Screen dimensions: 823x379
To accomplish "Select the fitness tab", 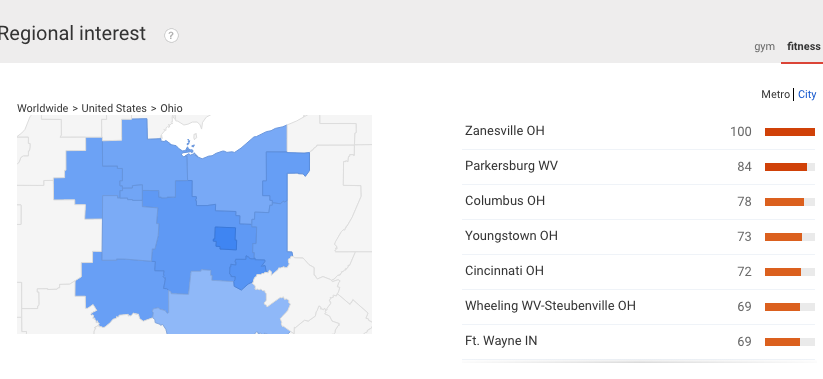I will (803, 46).
